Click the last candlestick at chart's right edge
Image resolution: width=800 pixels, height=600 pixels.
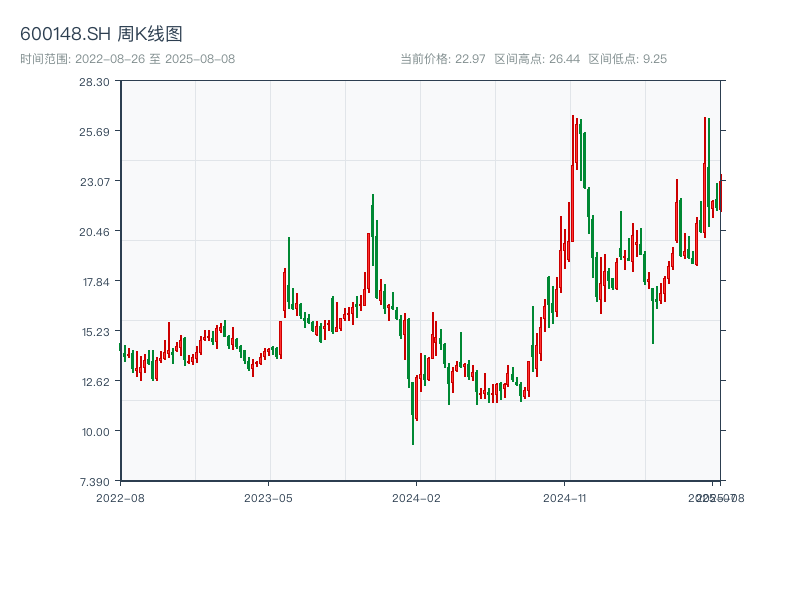pos(720,195)
